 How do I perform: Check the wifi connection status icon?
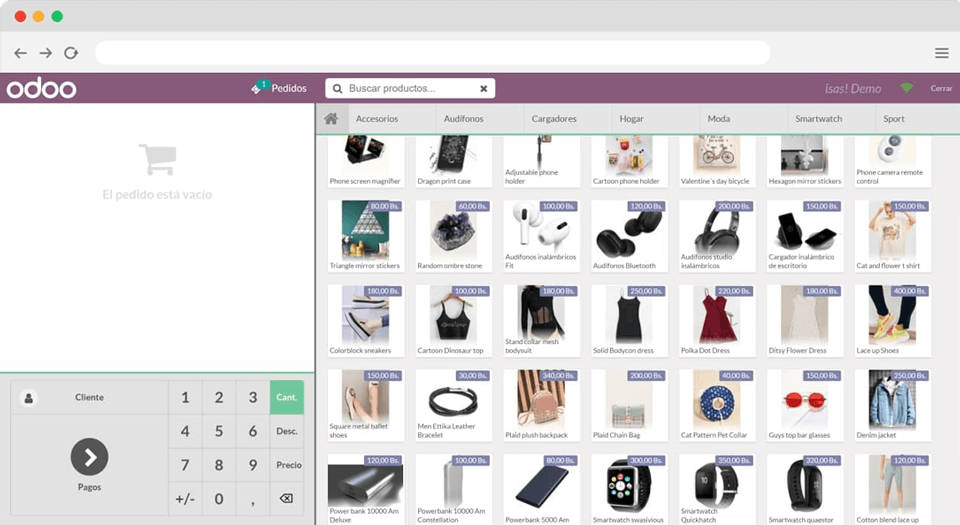point(907,89)
